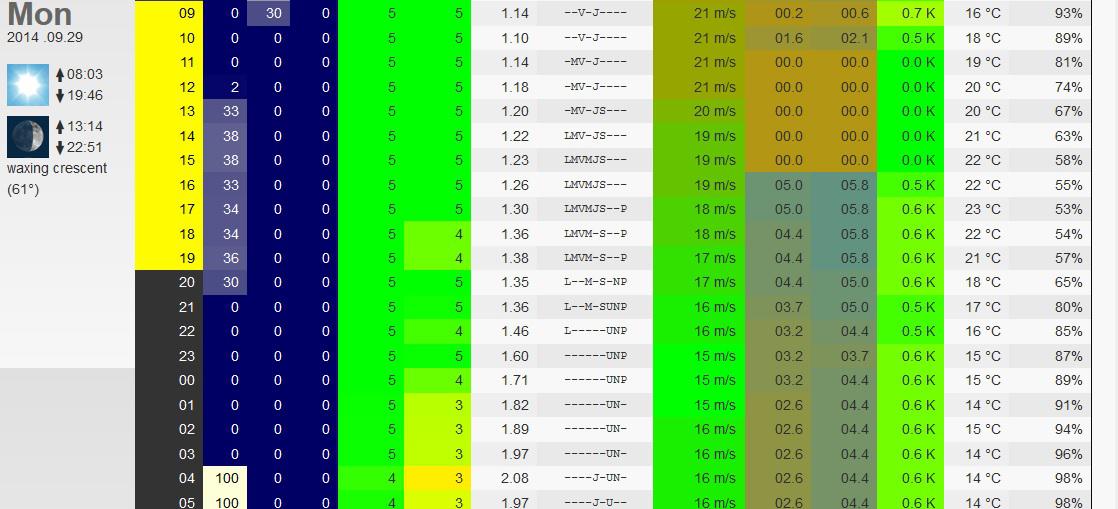Click the '(61°)' moon illumination value
This screenshot has height=509, width=1118.
point(23,190)
